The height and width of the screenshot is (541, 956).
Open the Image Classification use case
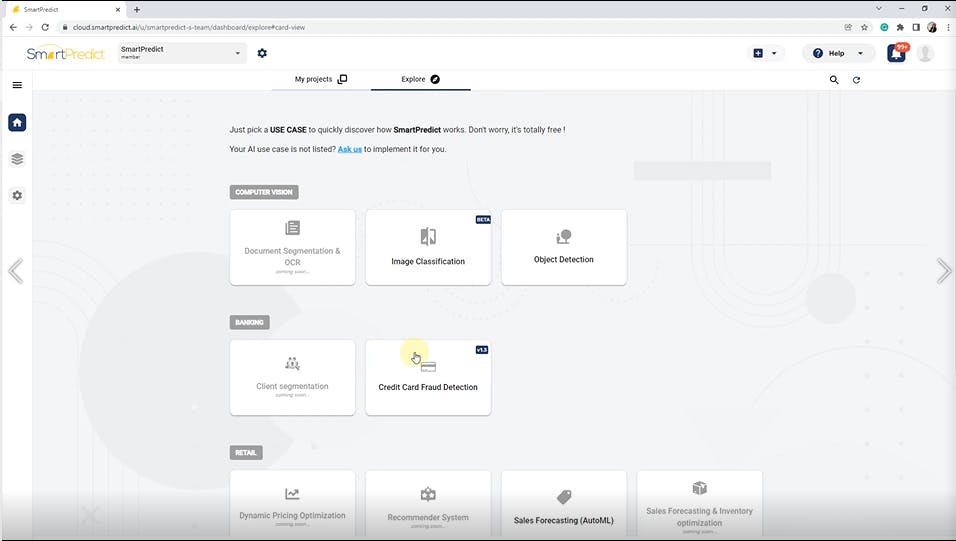(x=428, y=247)
